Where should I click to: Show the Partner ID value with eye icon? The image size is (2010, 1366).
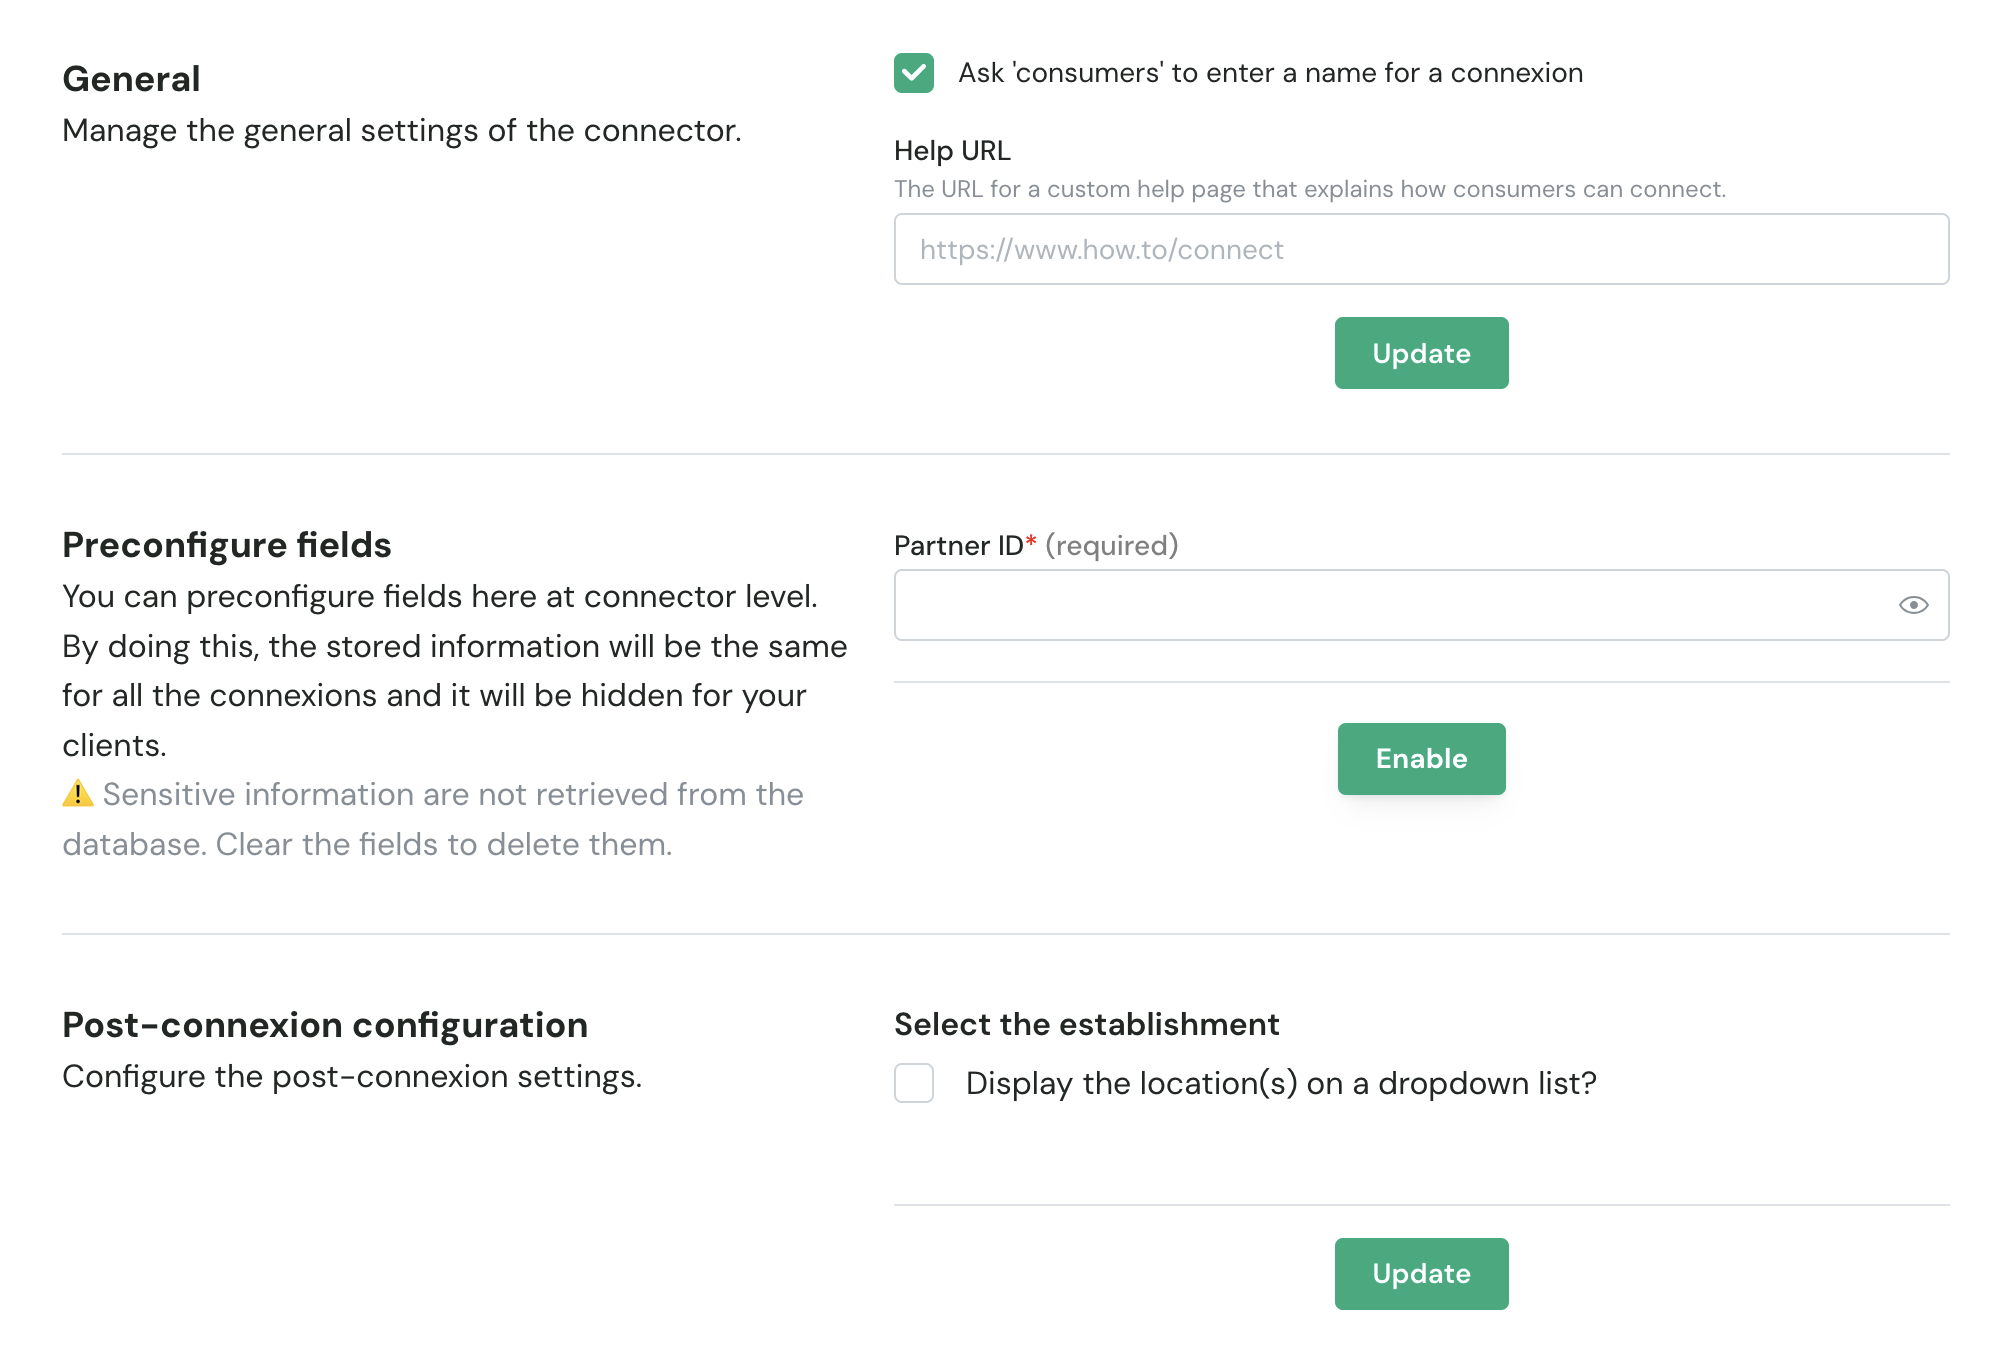click(x=1913, y=605)
